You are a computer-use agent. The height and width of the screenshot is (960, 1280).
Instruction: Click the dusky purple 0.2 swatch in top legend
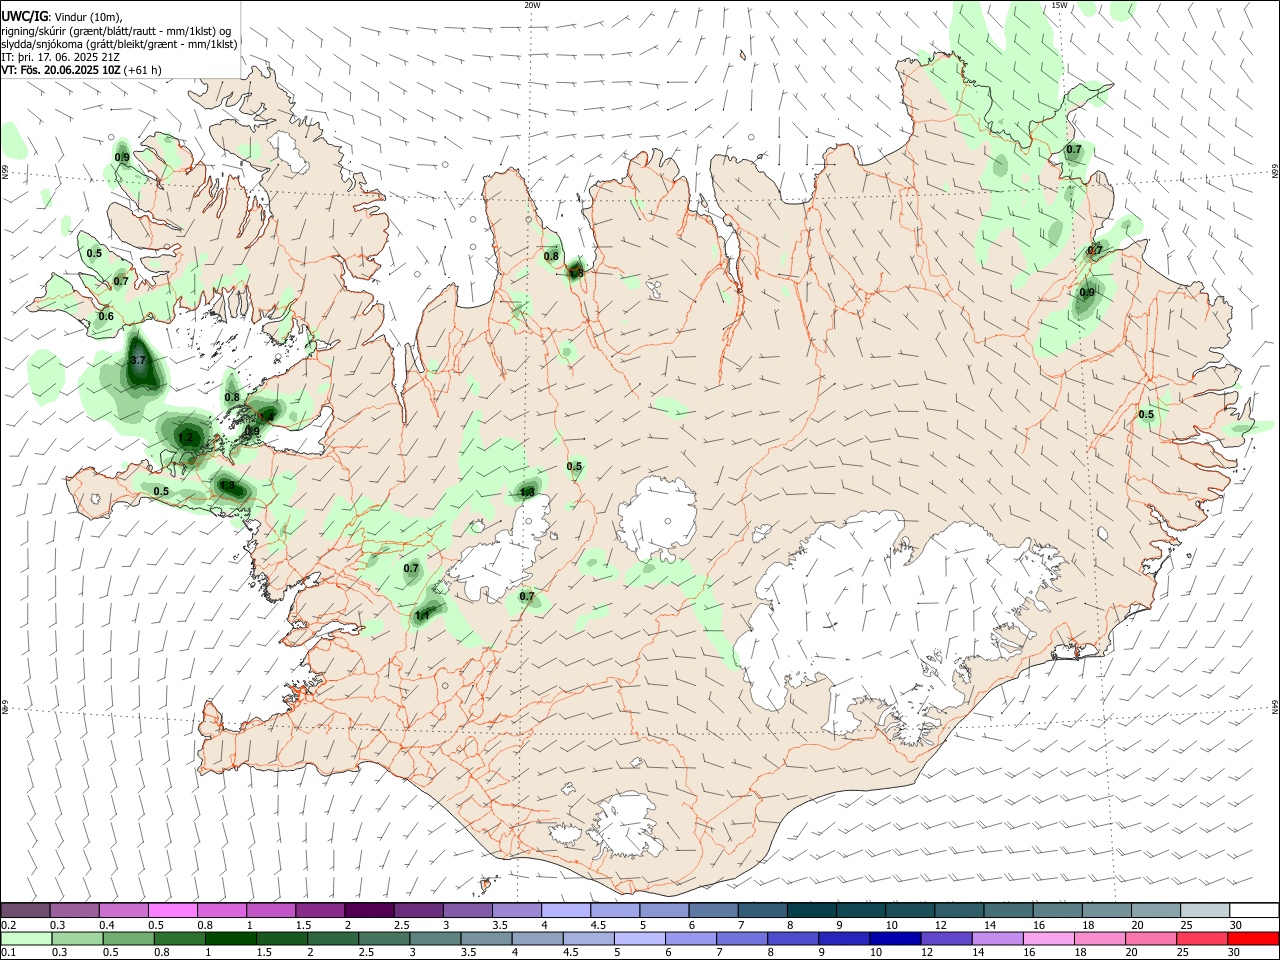click(x=26, y=911)
